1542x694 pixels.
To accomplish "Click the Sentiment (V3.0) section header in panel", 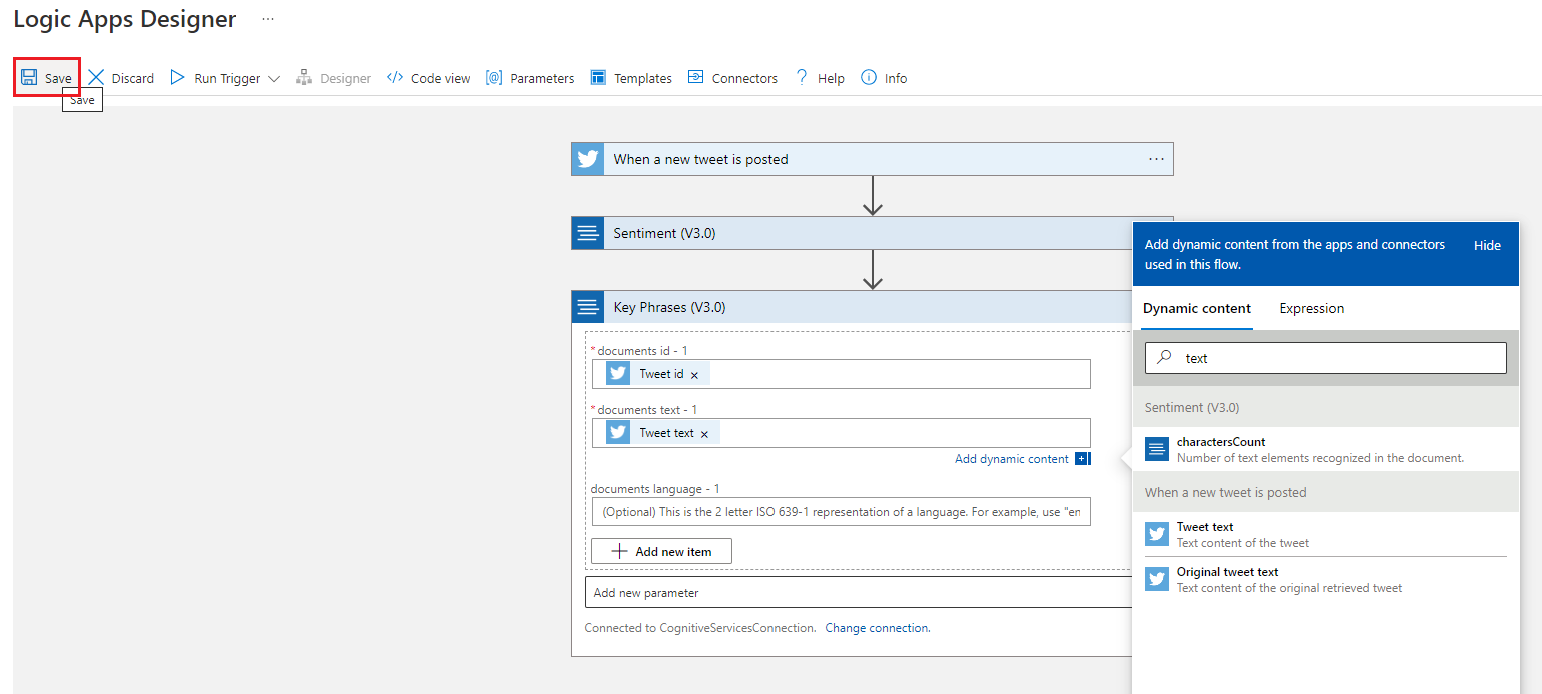I will click(x=1325, y=407).
